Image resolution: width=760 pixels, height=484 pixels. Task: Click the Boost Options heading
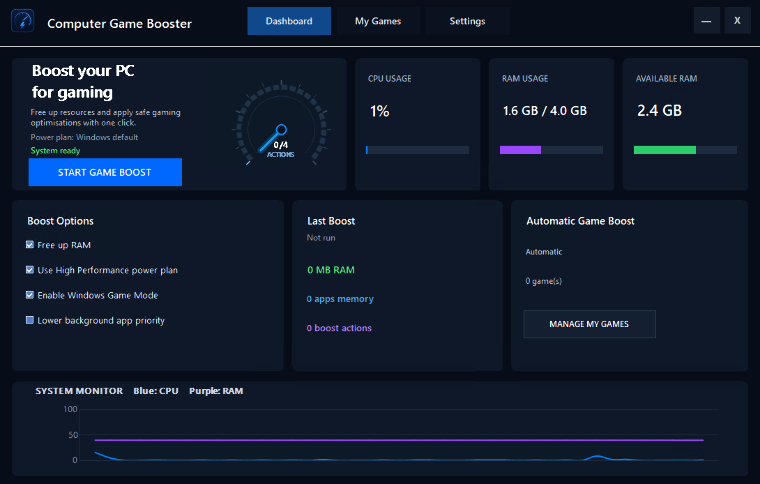pyautogui.click(x=61, y=221)
